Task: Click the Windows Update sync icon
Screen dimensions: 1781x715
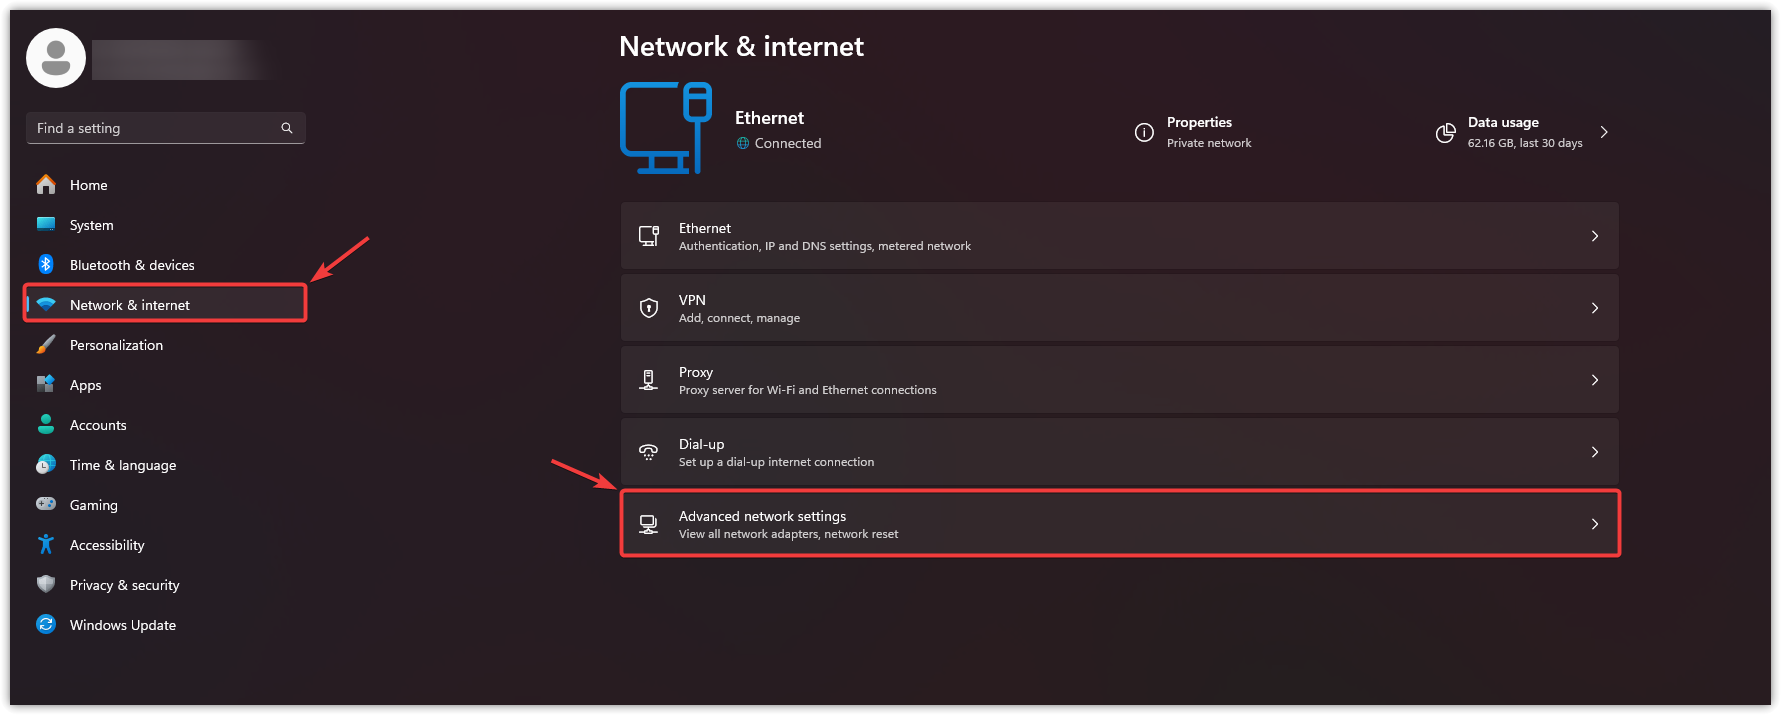Action: pos(46,625)
